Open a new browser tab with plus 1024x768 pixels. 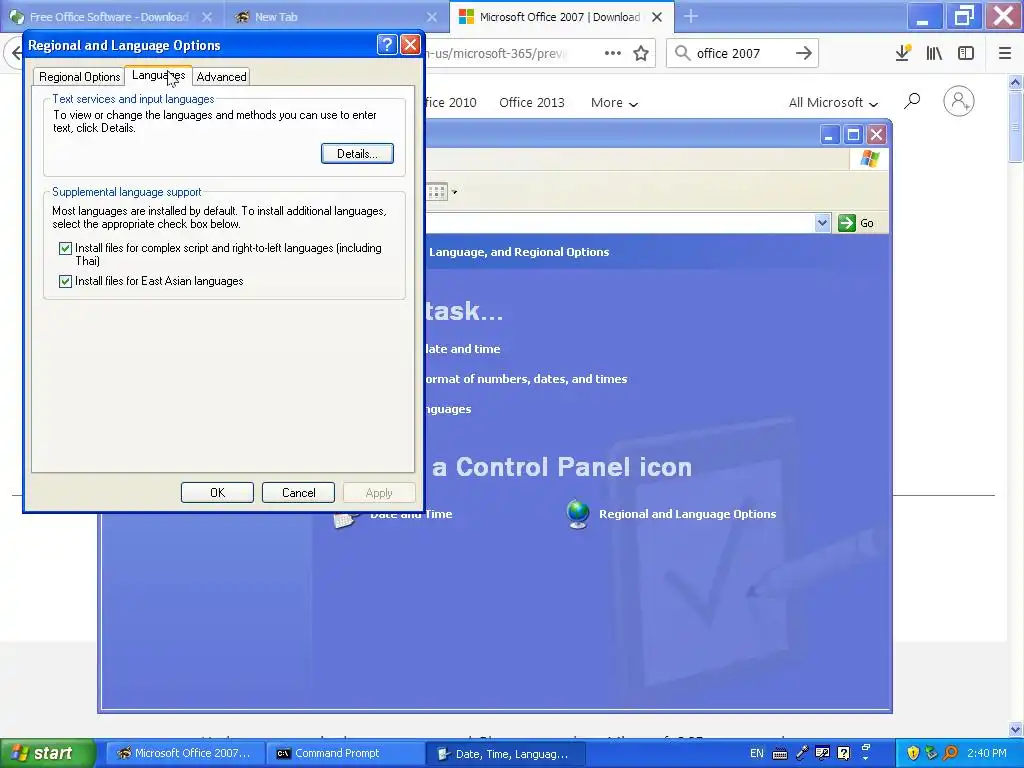tap(691, 16)
